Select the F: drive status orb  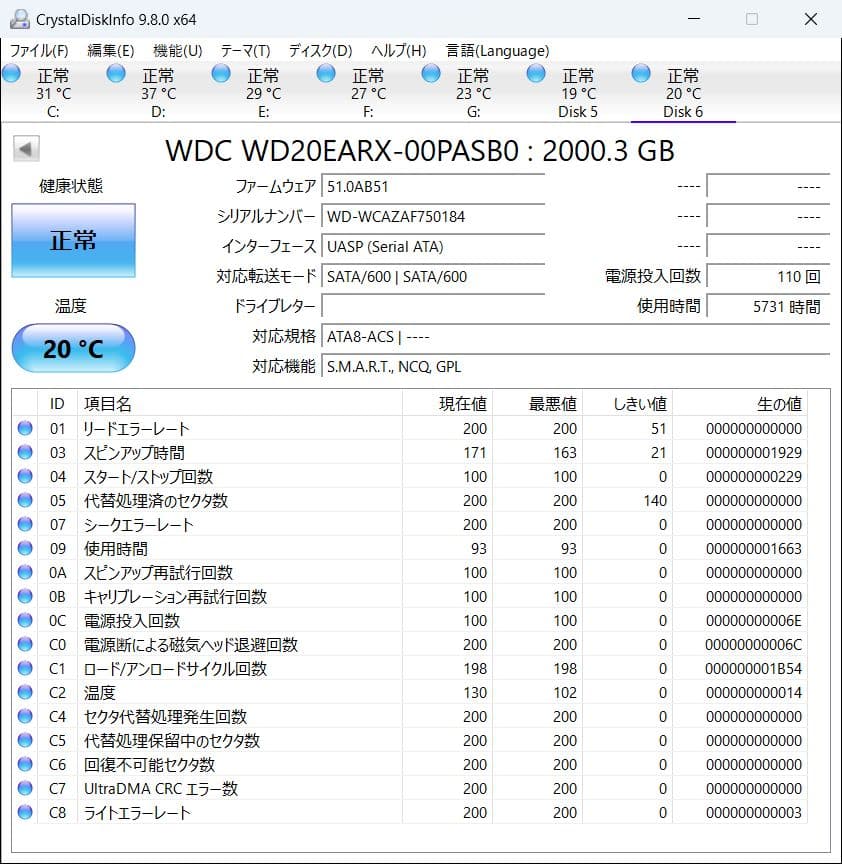(x=326, y=73)
